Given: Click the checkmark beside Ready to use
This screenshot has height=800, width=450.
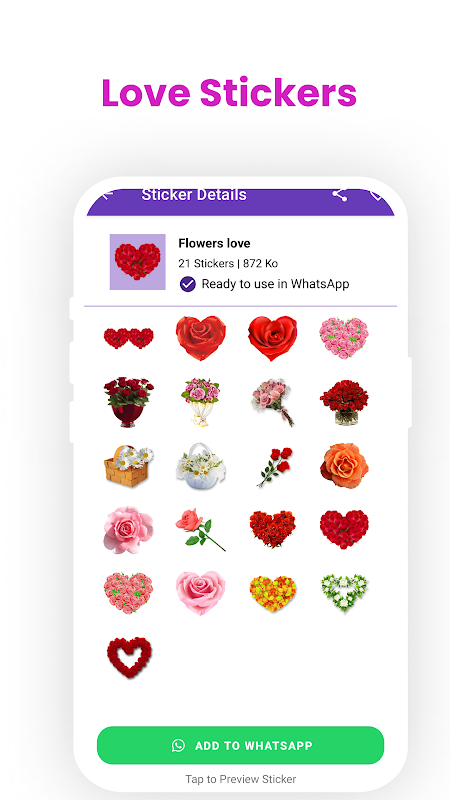Looking at the screenshot, I should coord(188,284).
